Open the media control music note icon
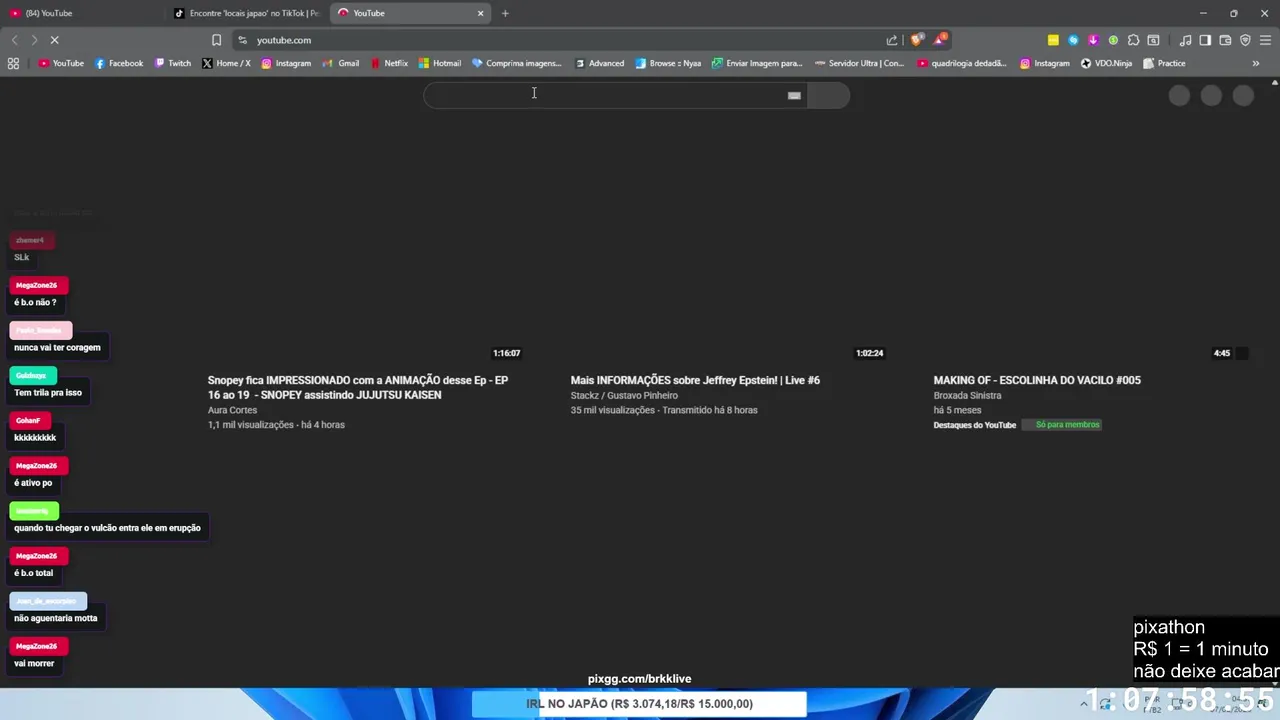The image size is (1280, 720). click(x=1185, y=40)
